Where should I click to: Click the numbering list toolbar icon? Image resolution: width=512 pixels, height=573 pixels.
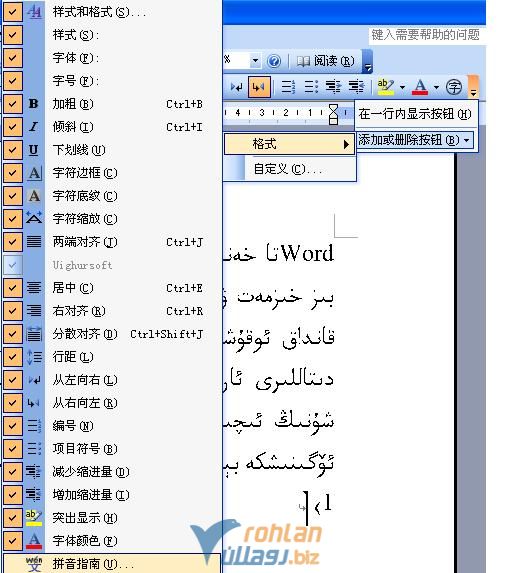tap(288, 87)
